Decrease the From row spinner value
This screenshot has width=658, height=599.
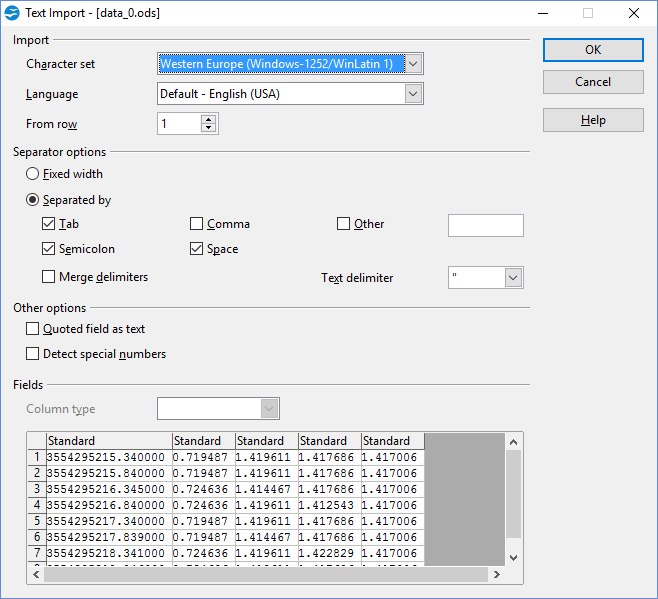(x=208, y=129)
